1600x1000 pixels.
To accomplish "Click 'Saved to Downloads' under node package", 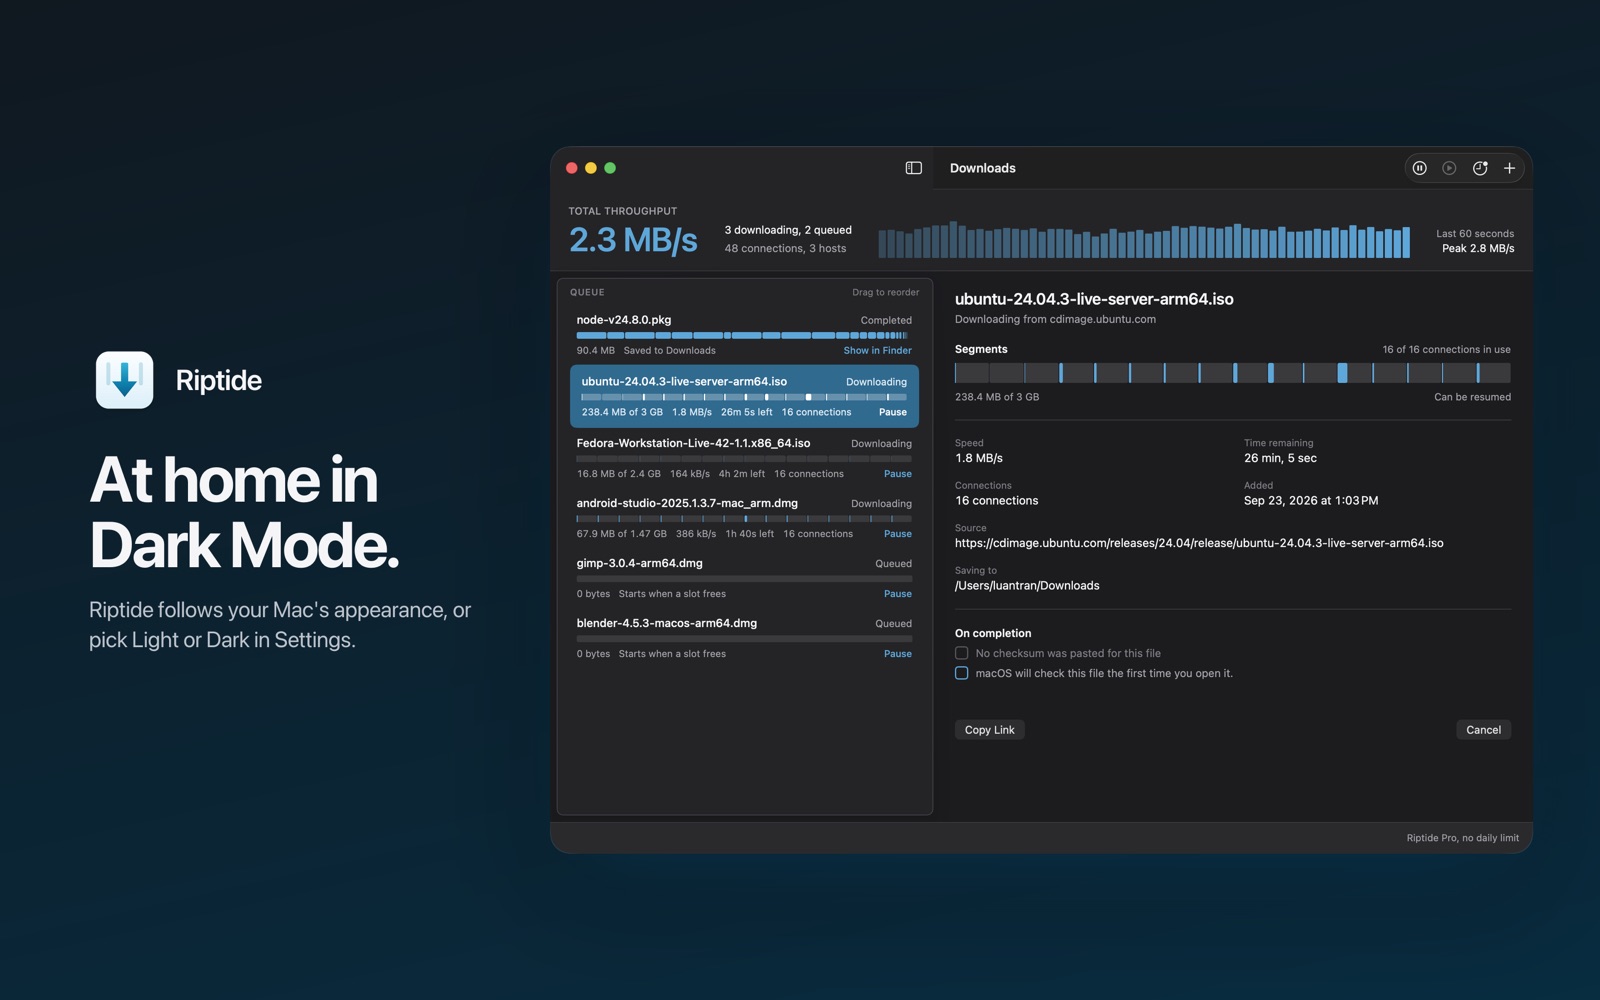I will click(x=669, y=351).
